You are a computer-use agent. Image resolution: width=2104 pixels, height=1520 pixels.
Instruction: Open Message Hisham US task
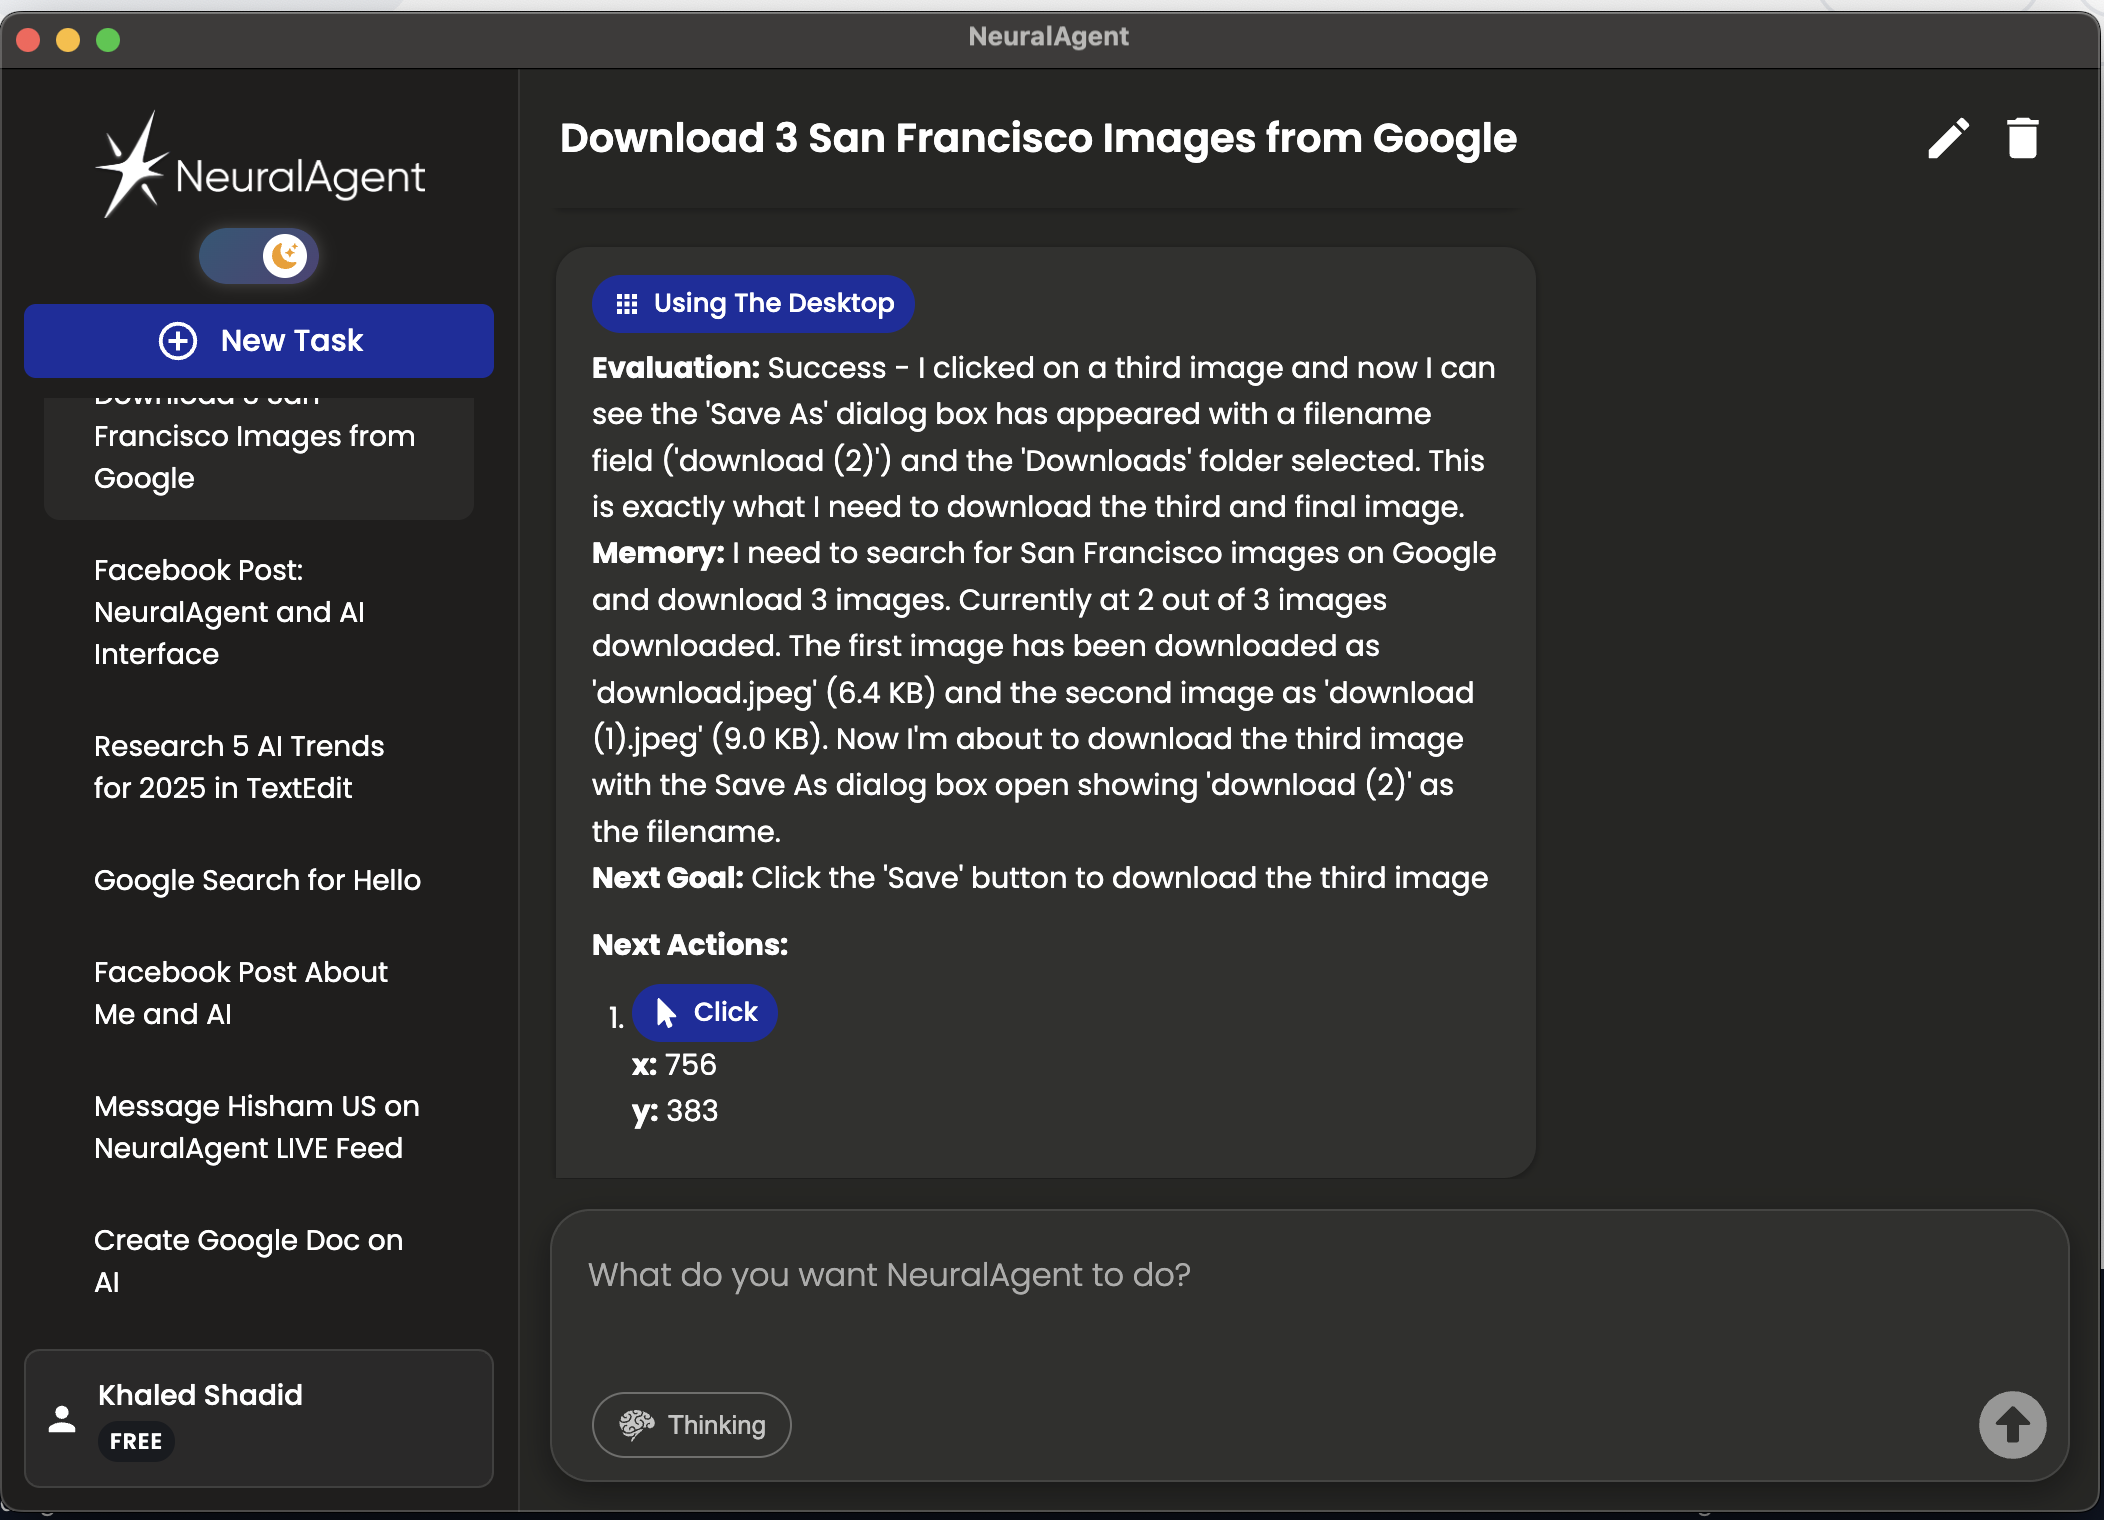[256, 1127]
